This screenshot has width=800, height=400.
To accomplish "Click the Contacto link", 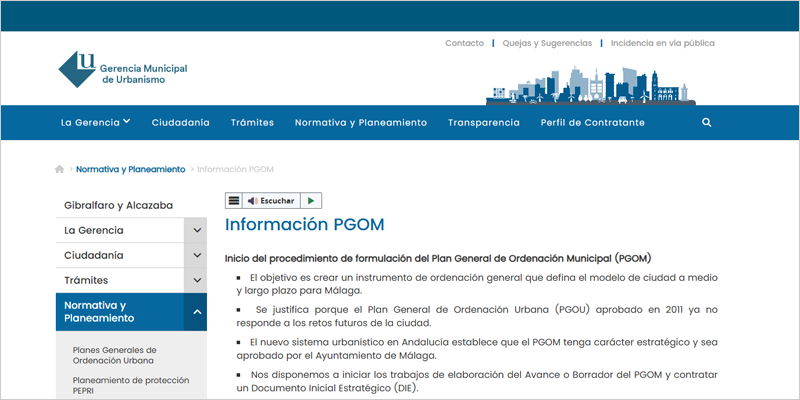I will pyautogui.click(x=464, y=43).
